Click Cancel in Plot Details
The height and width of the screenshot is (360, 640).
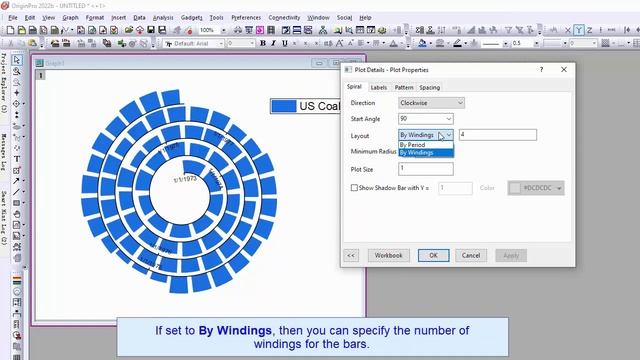click(x=471, y=255)
